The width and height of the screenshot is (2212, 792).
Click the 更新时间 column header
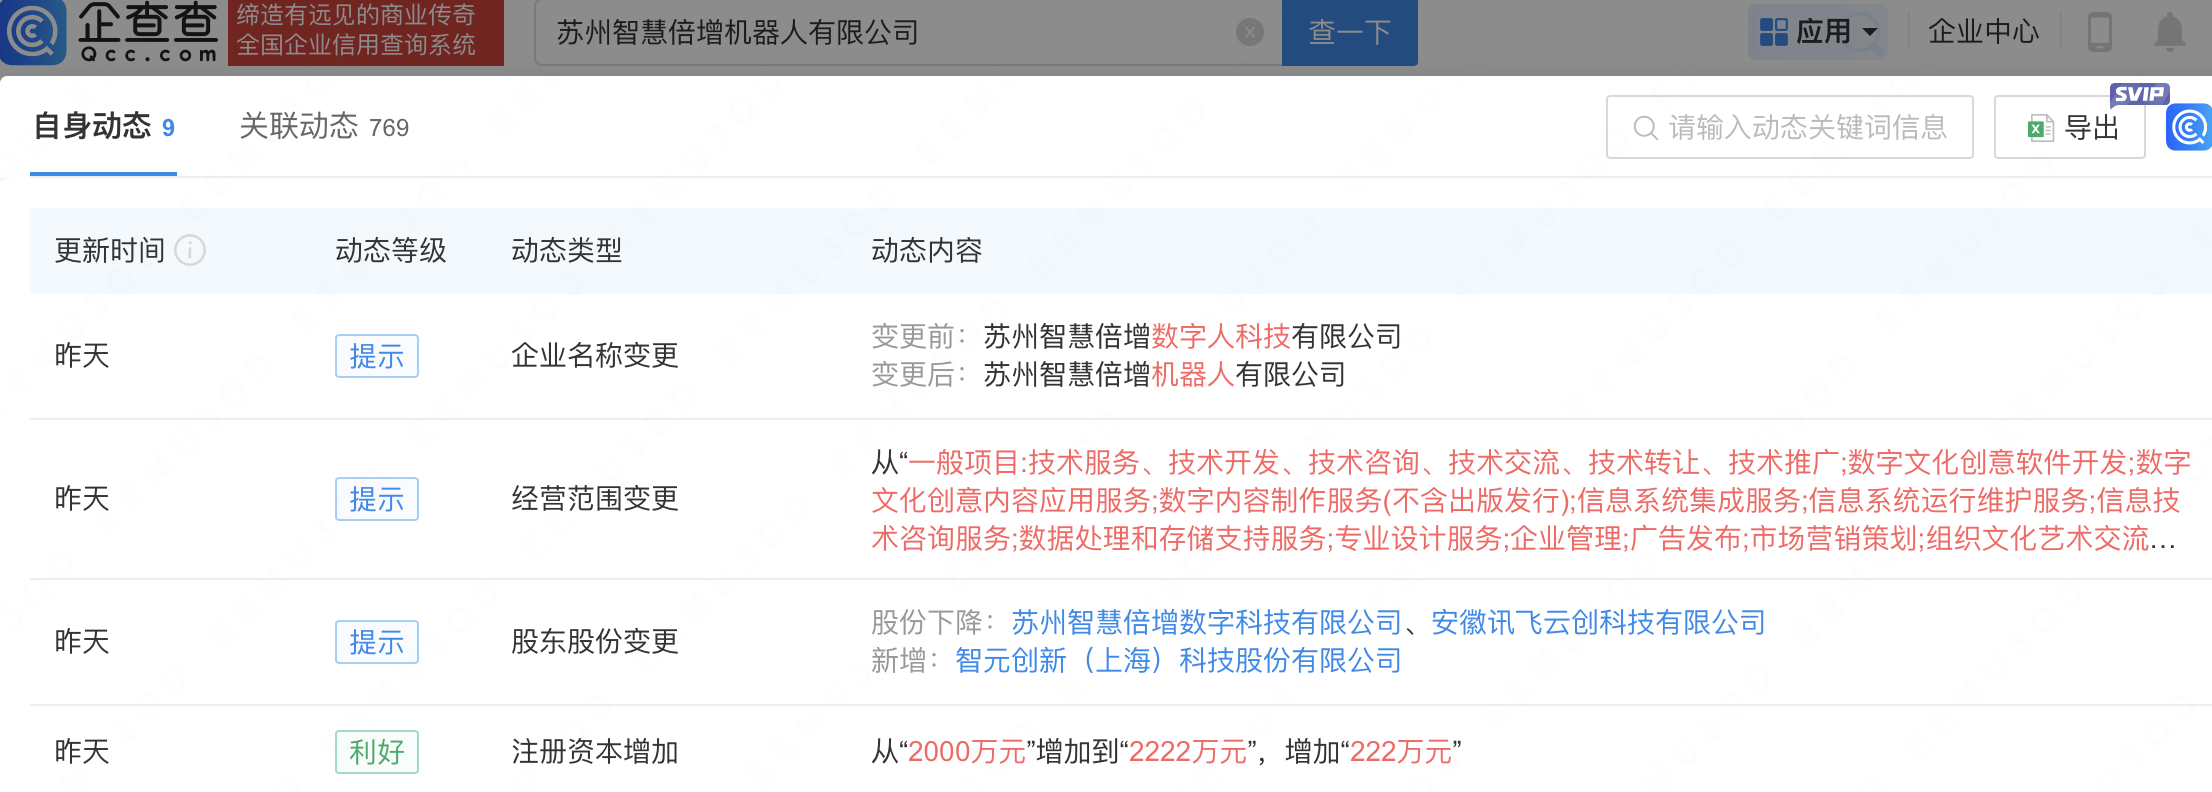click(110, 250)
